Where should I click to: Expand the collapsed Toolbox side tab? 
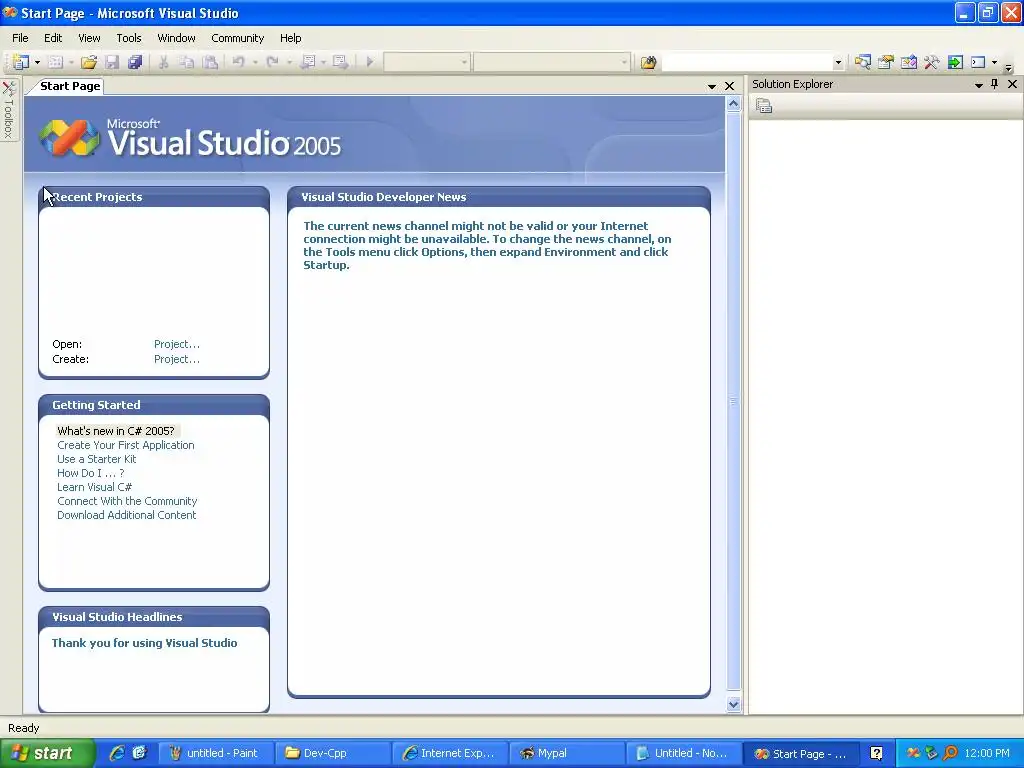pos(9,110)
